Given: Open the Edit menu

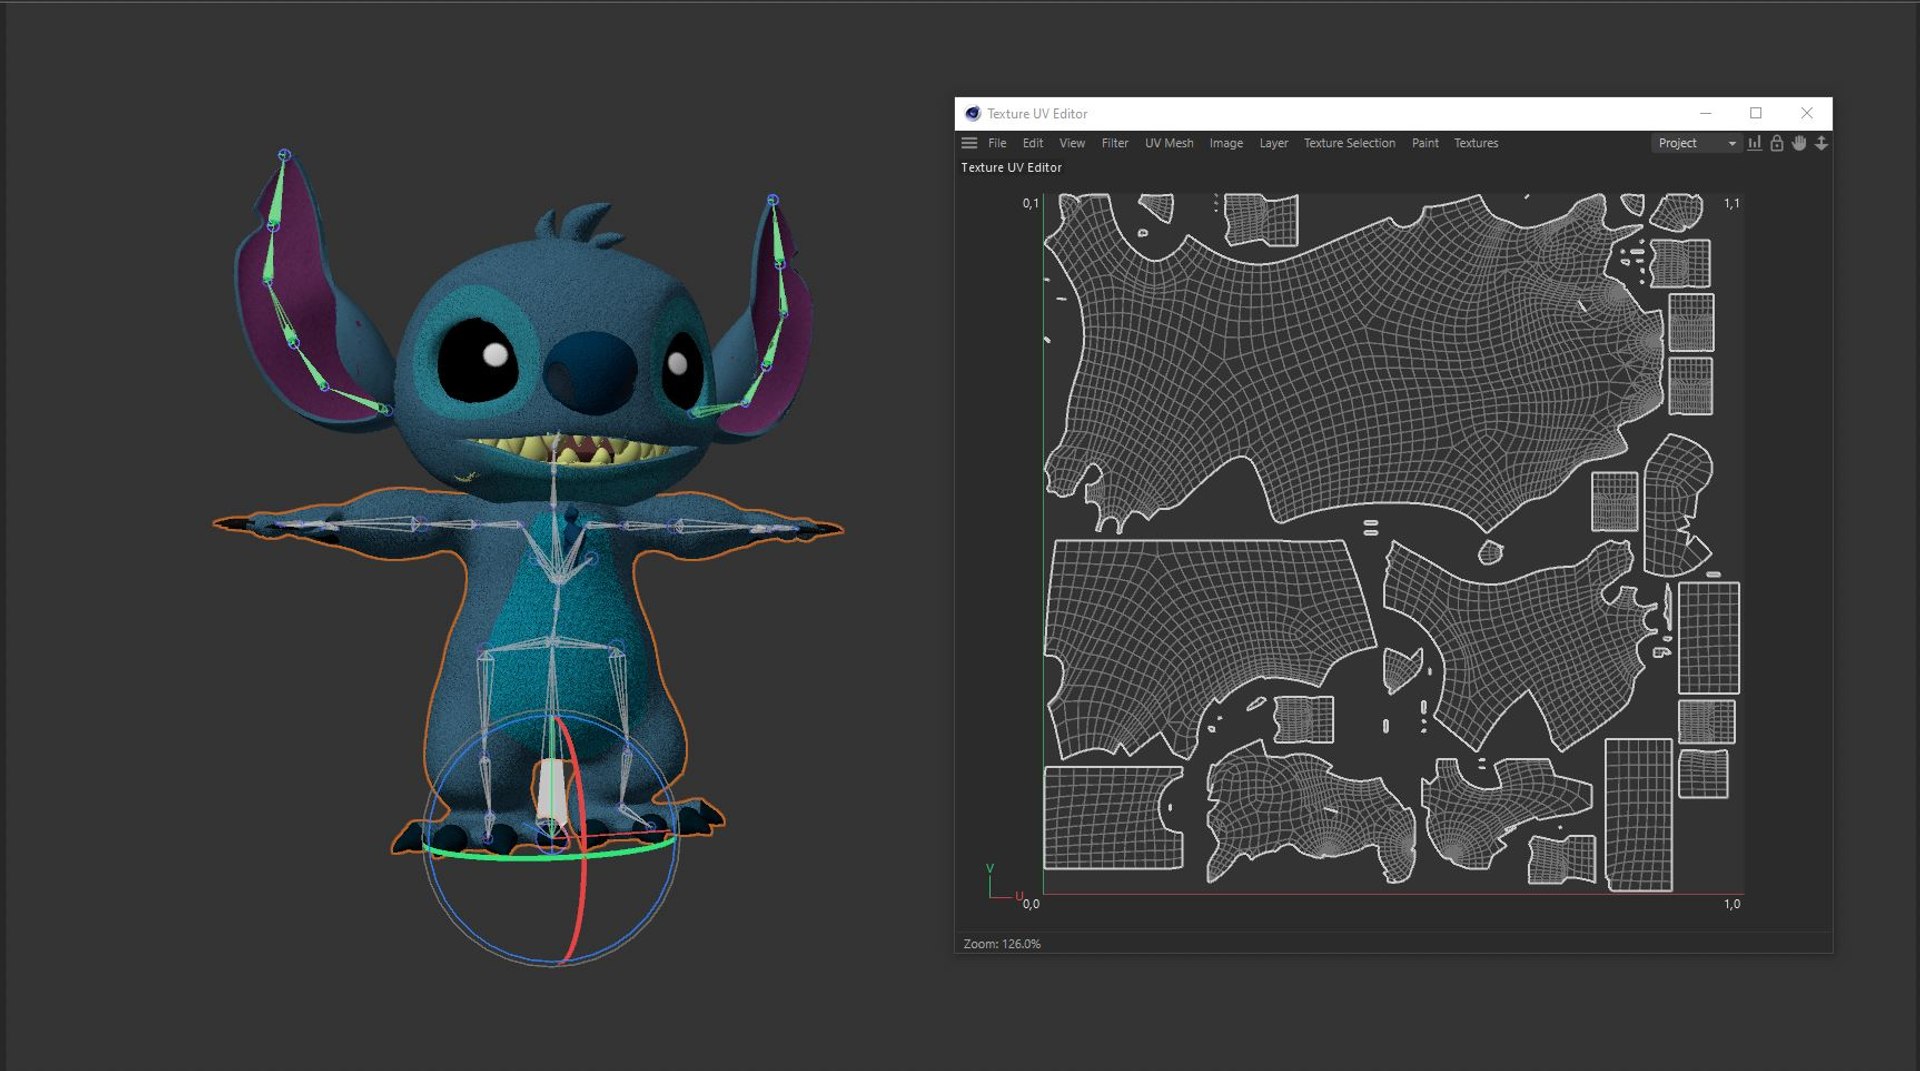Looking at the screenshot, I should (1033, 143).
